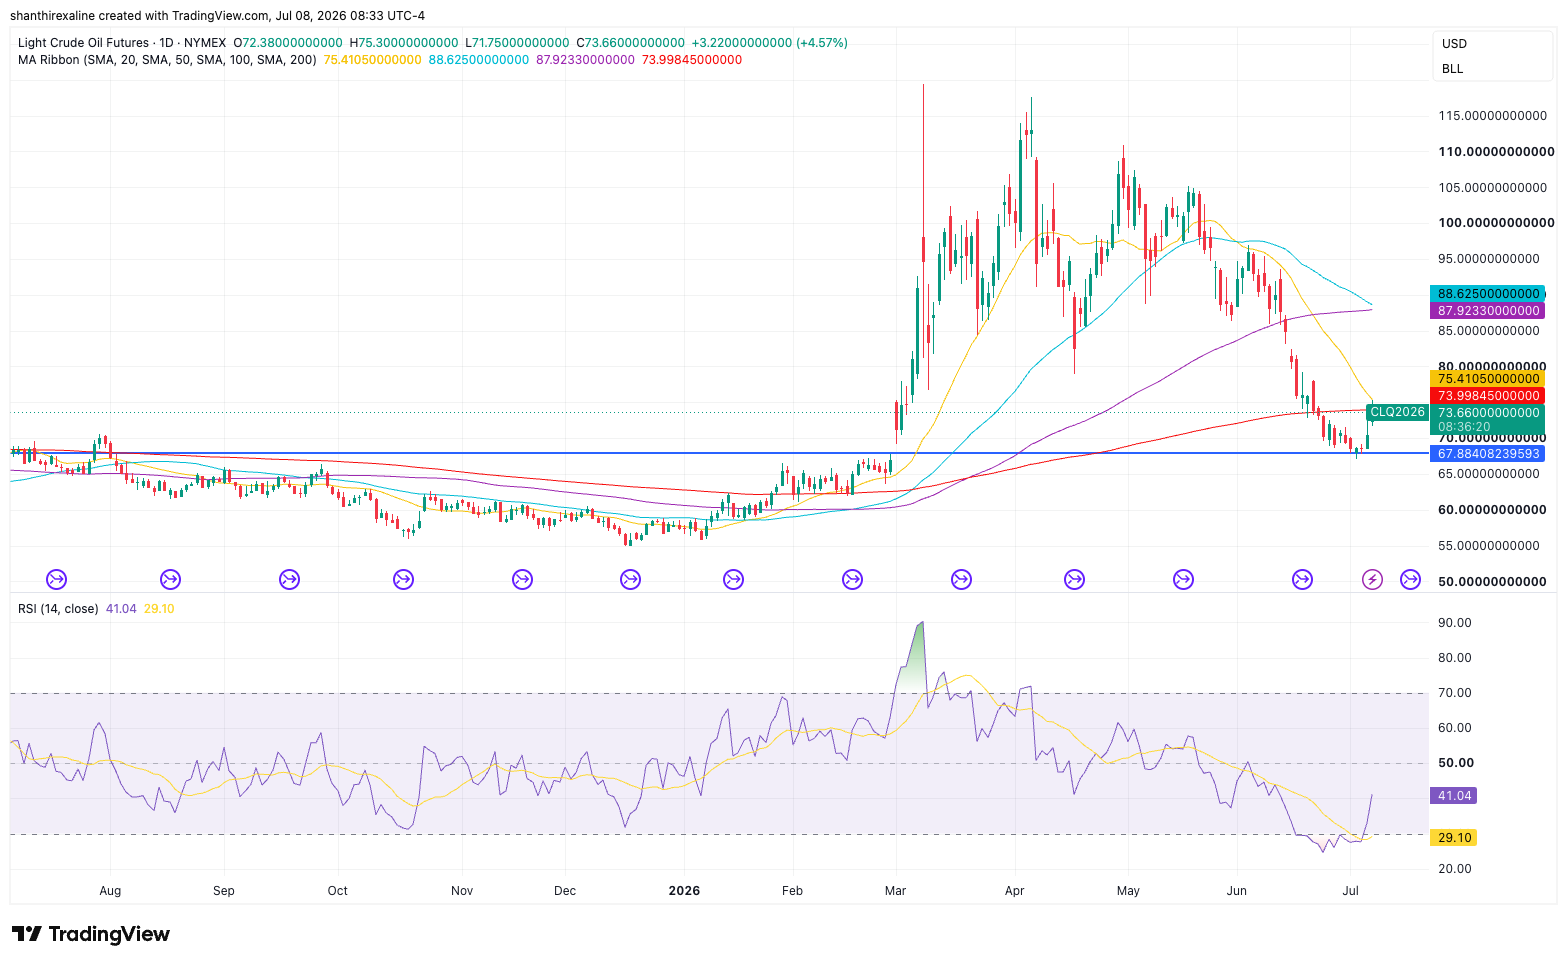Click the TradingView logo
Viewport: 1567px width, 964px height.
click(x=91, y=934)
